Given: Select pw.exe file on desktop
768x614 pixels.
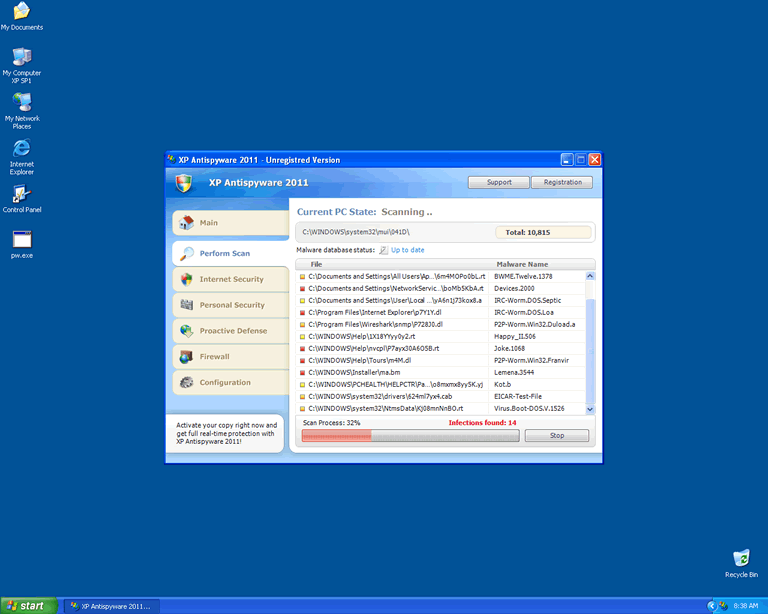Looking at the screenshot, I should coord(21,240).
